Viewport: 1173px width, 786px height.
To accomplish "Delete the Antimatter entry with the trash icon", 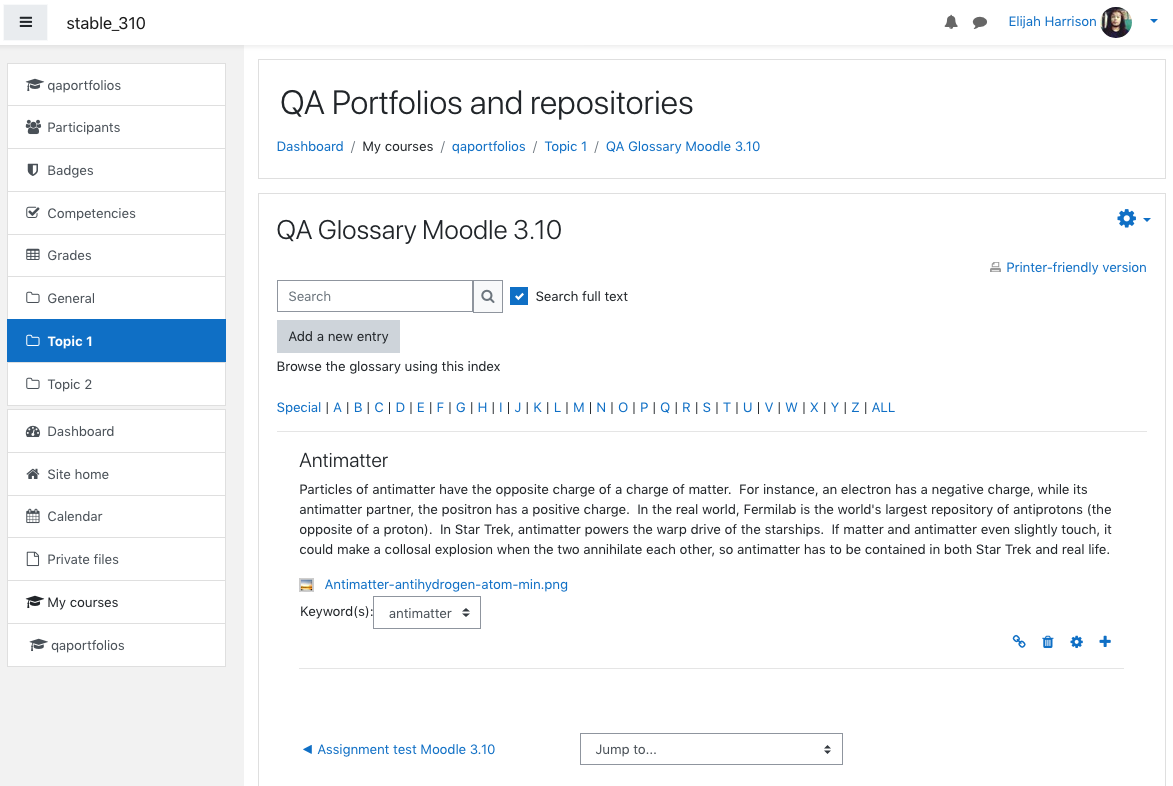I will tap(1047, 642).
